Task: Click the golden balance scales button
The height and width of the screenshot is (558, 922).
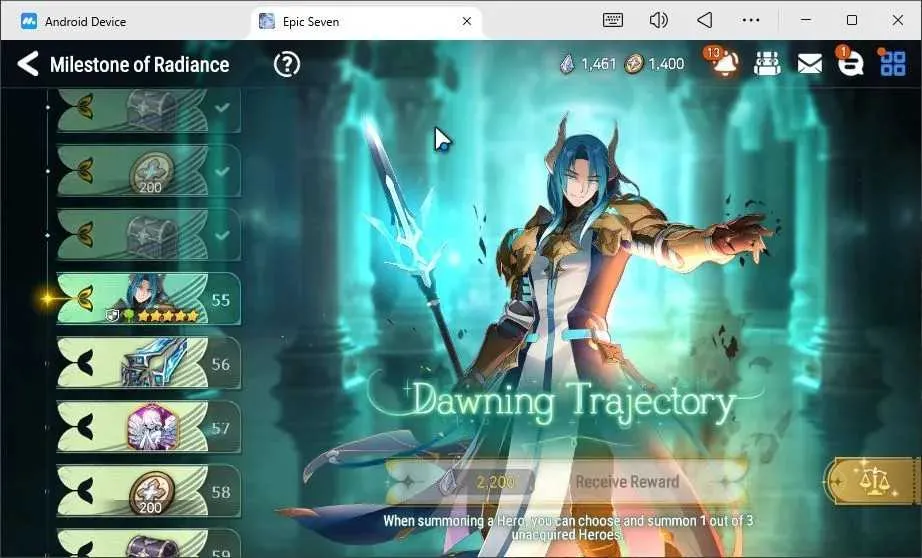Action: 874,482
